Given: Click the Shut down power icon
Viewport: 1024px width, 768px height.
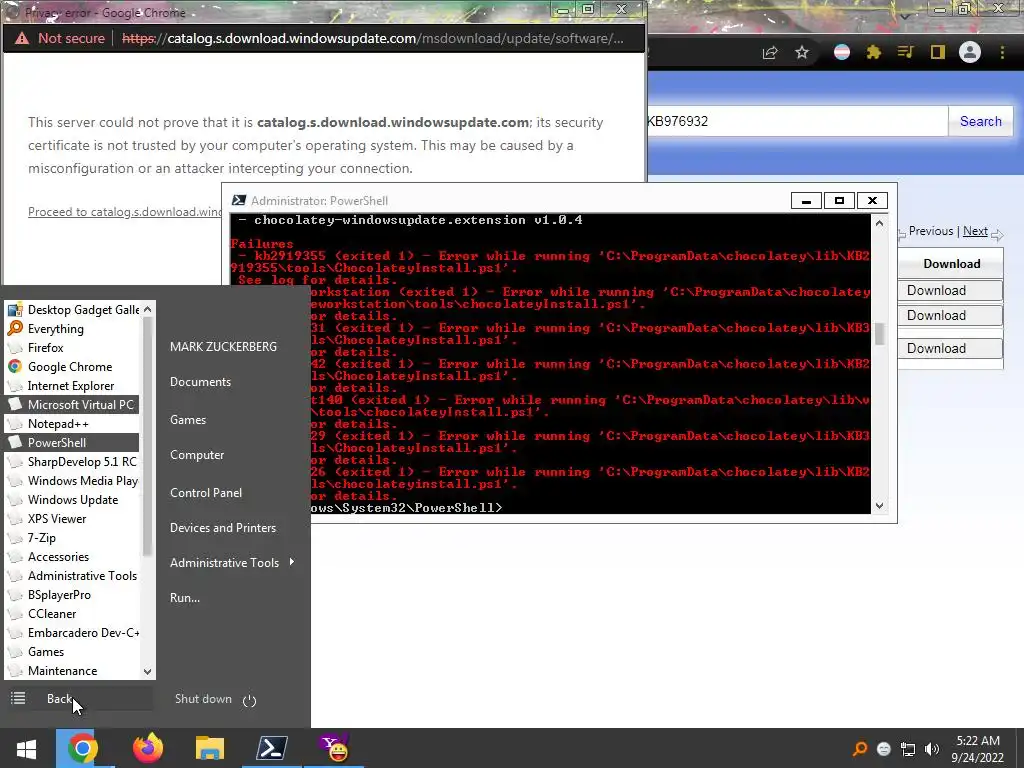Looking at the screenshot, I should click(x=249, y=700).
